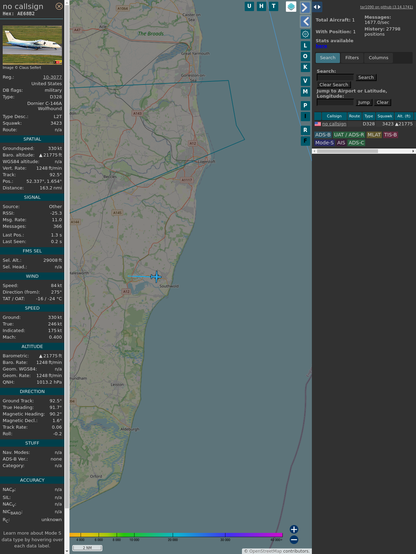Switch to the Columns tab
Image resolution: width=416 pixels, height=554 pixels.
[x=378, y=58]
